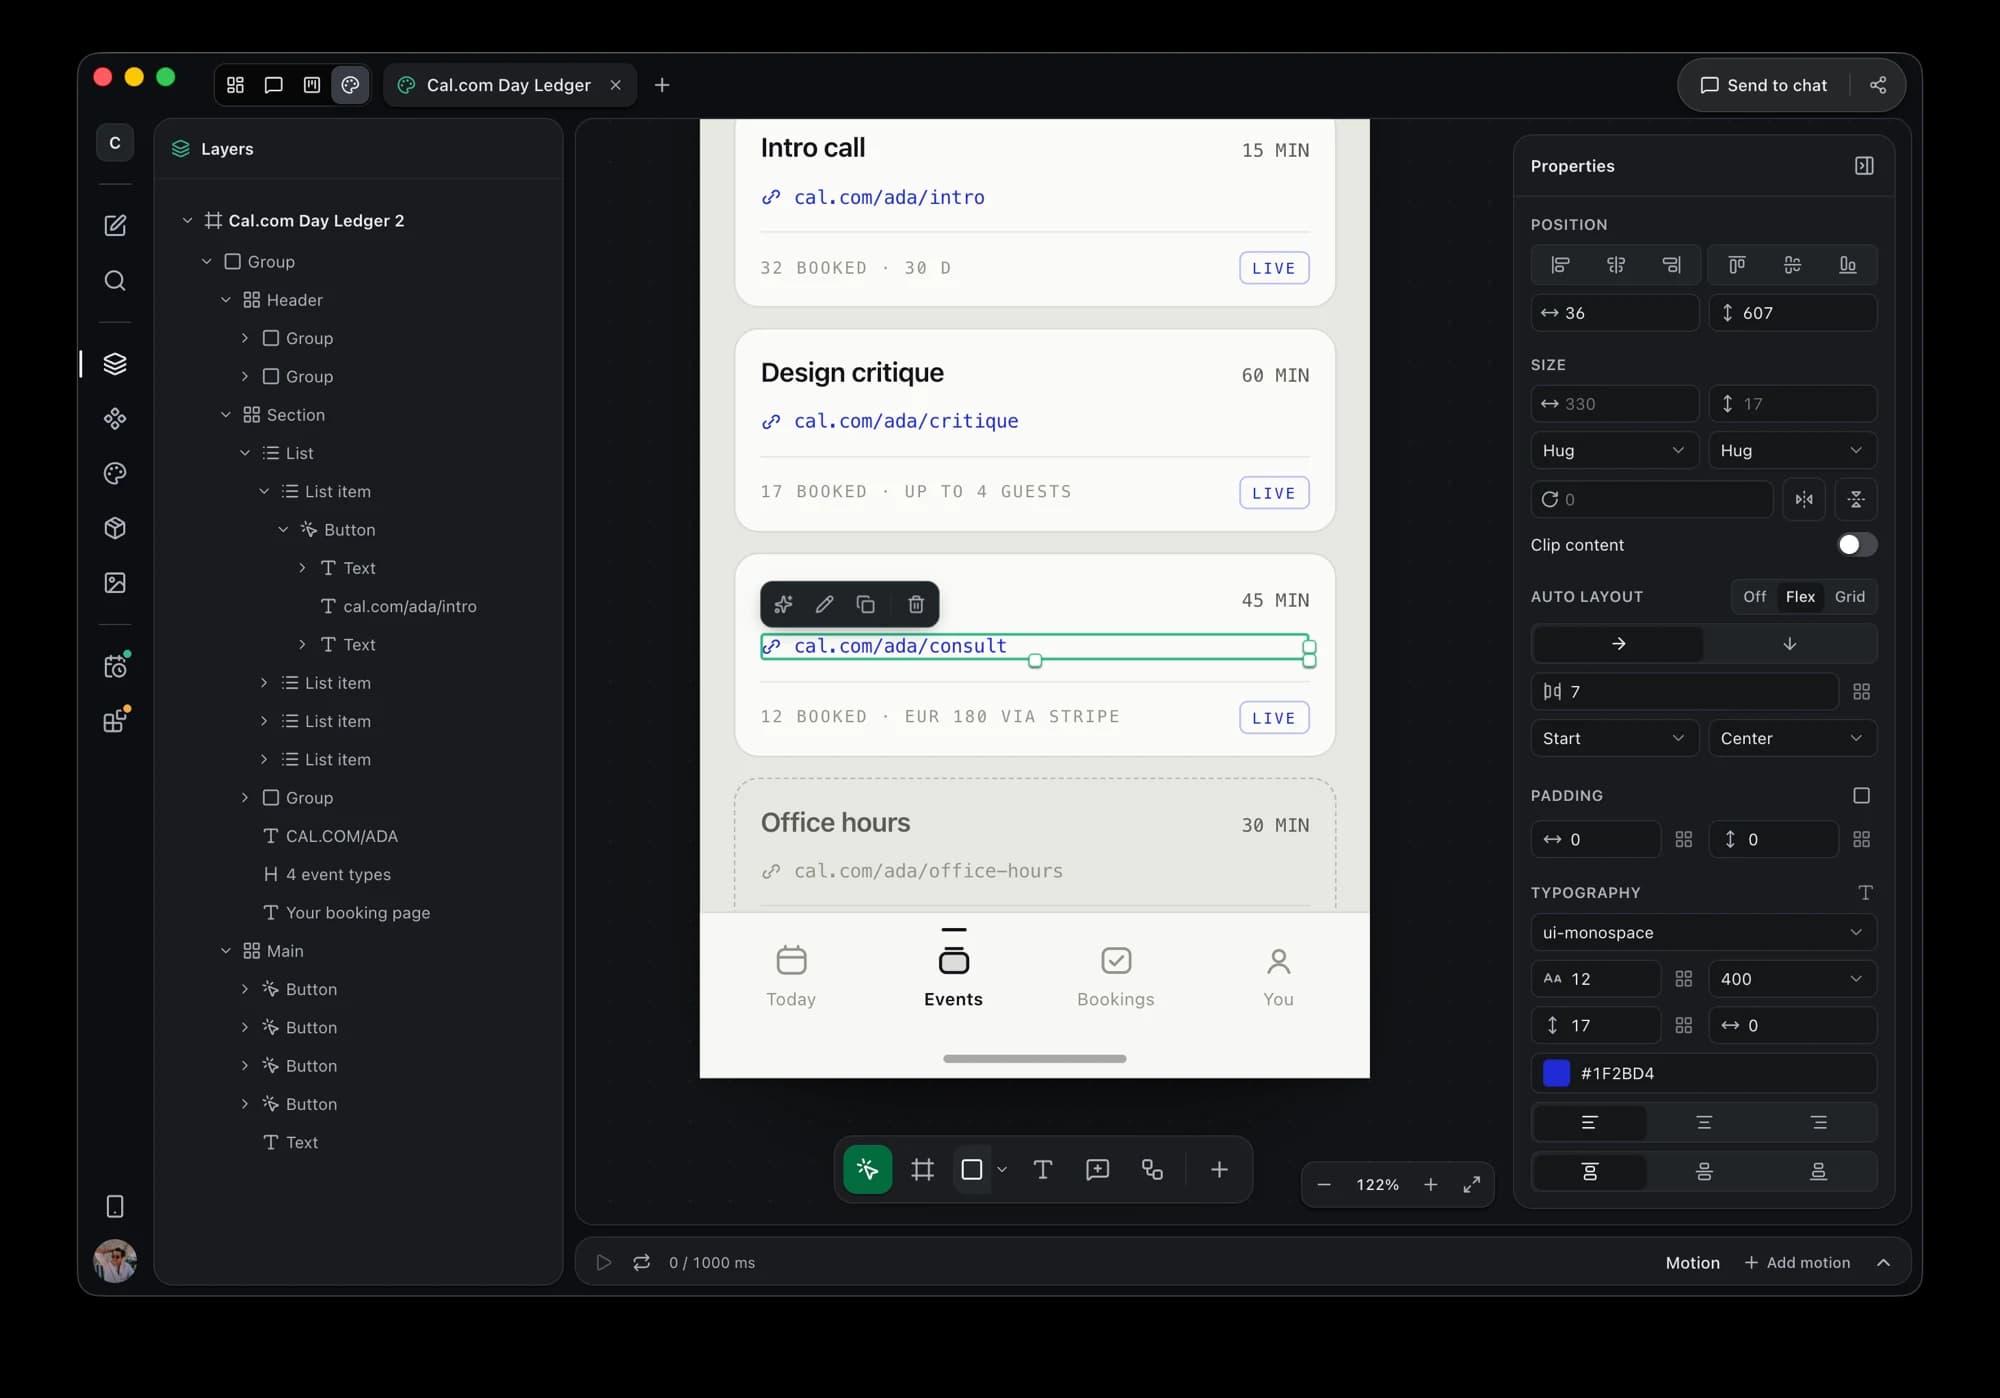Image resolution: width=2000 pixels, height=1398 pixels.
Task: Click the mobile device preview icon
Action: [x=115, y=1206]
